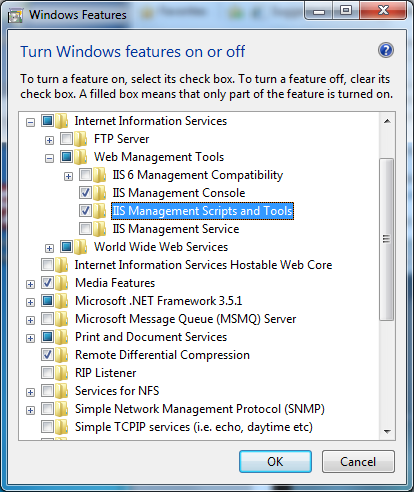Expand Microsoft Message Queue (MSMQ) Server
Image resolution: width=414 pixels, height=492 pixels.
coord(30,320)
